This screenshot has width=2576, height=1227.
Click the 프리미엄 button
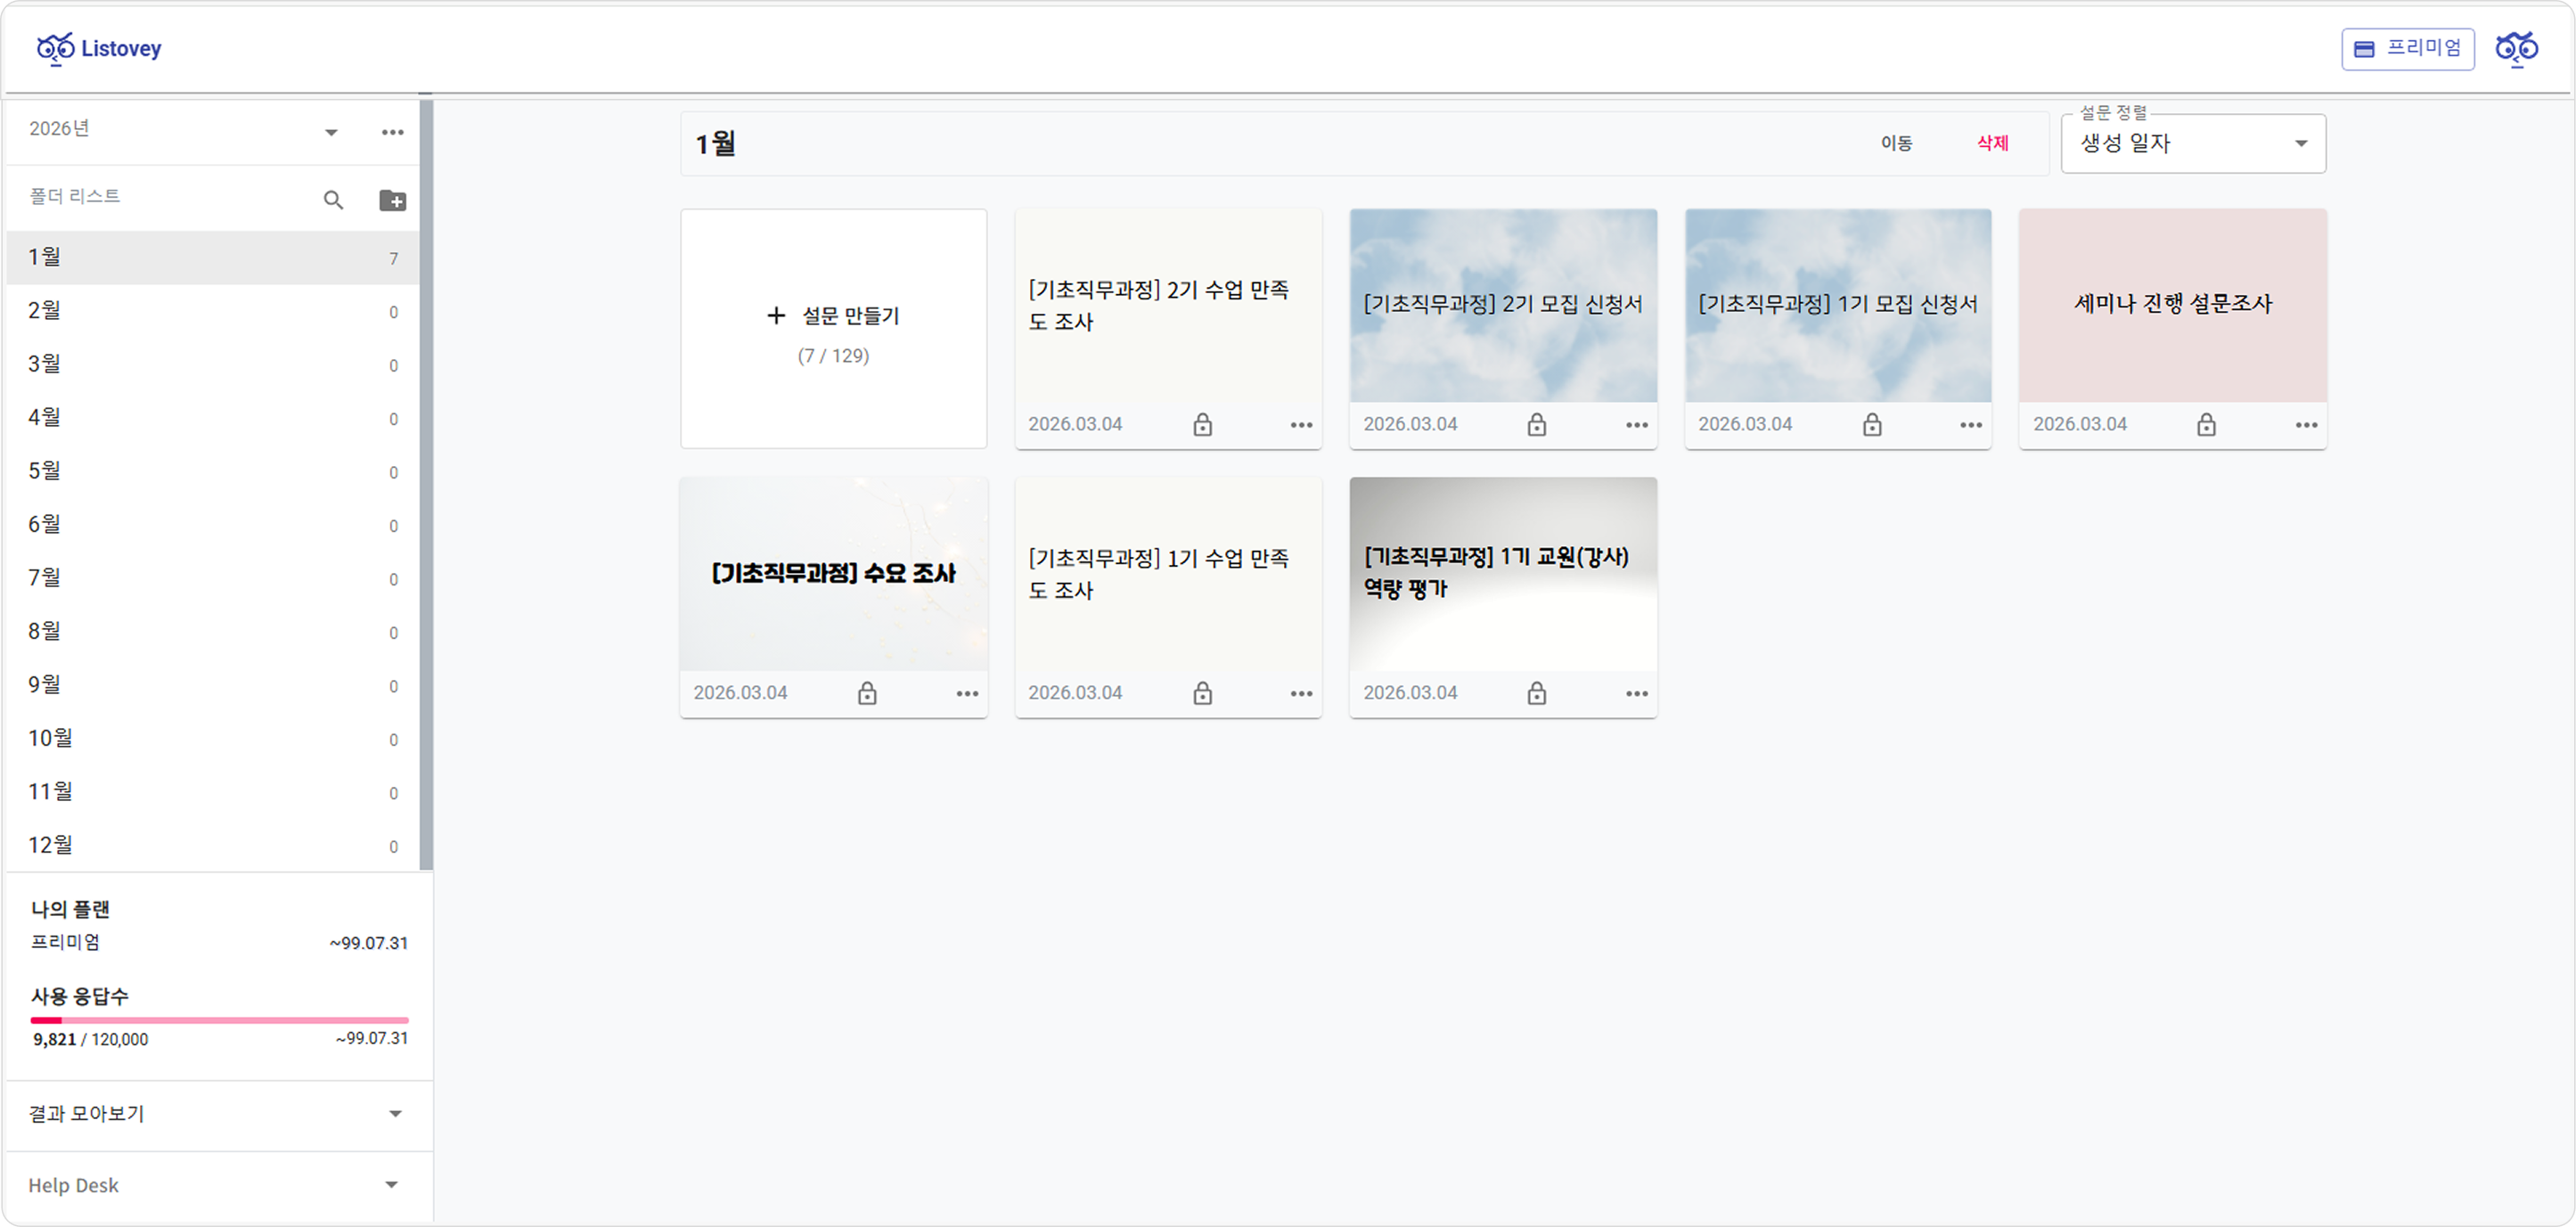pos(2407,49)
